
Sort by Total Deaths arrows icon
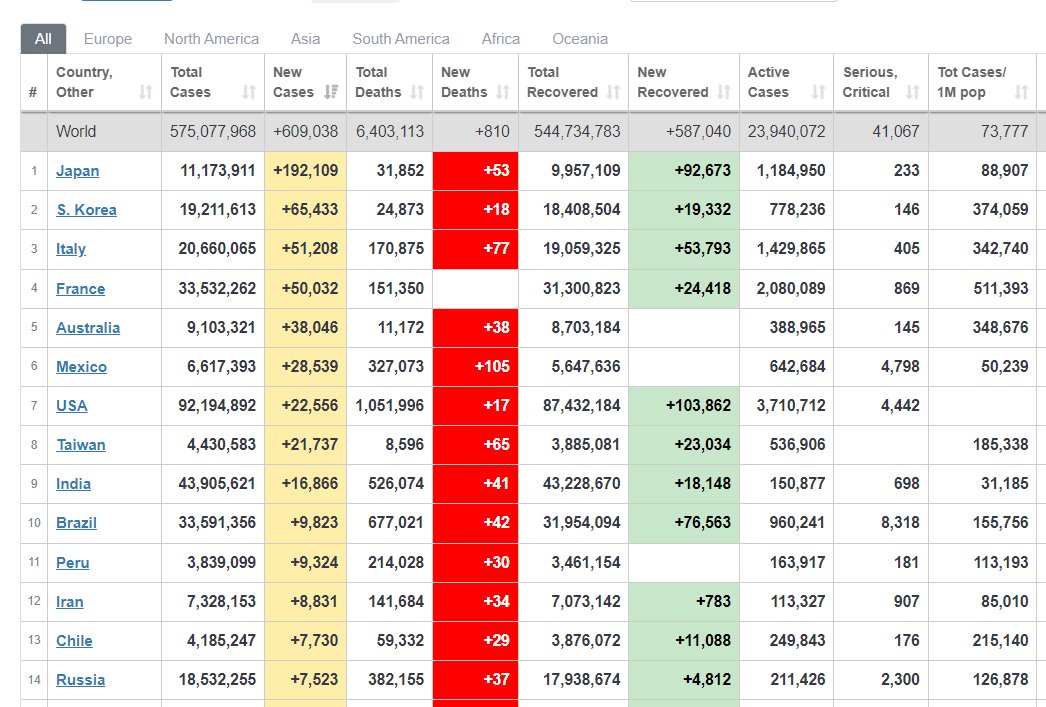(x=417, y=92)
